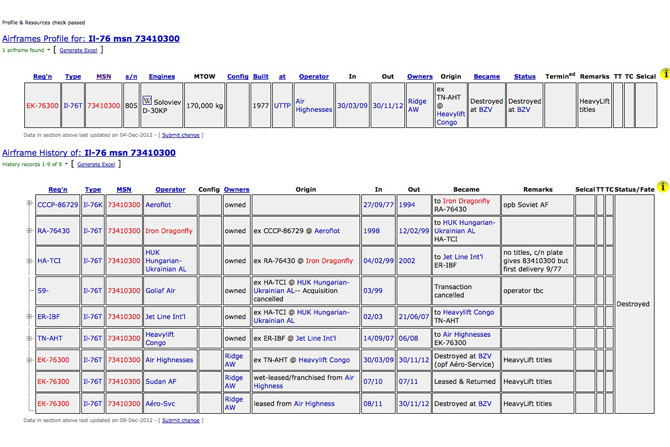This screenshot has height=447, width=670.
Task: Generate Excel for history records
Action: pyautogui.click(x=96, y=165)
